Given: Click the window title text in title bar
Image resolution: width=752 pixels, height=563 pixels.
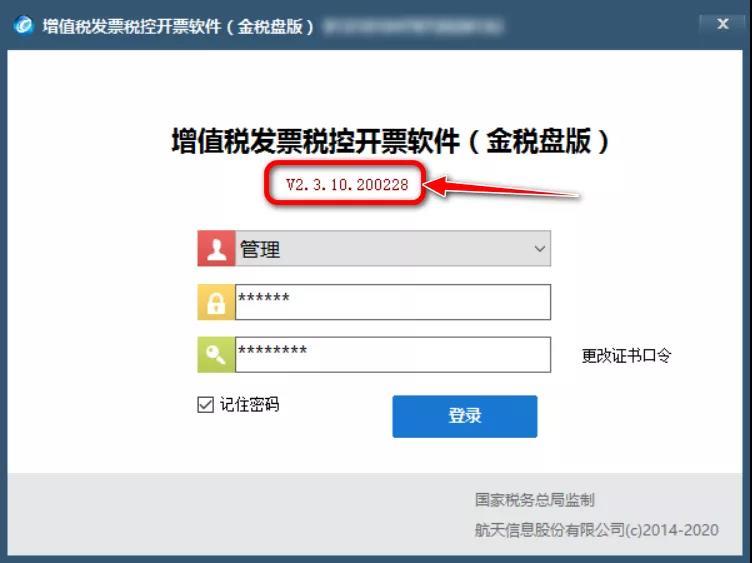Looking at the screenshot, I should (178, 26).
